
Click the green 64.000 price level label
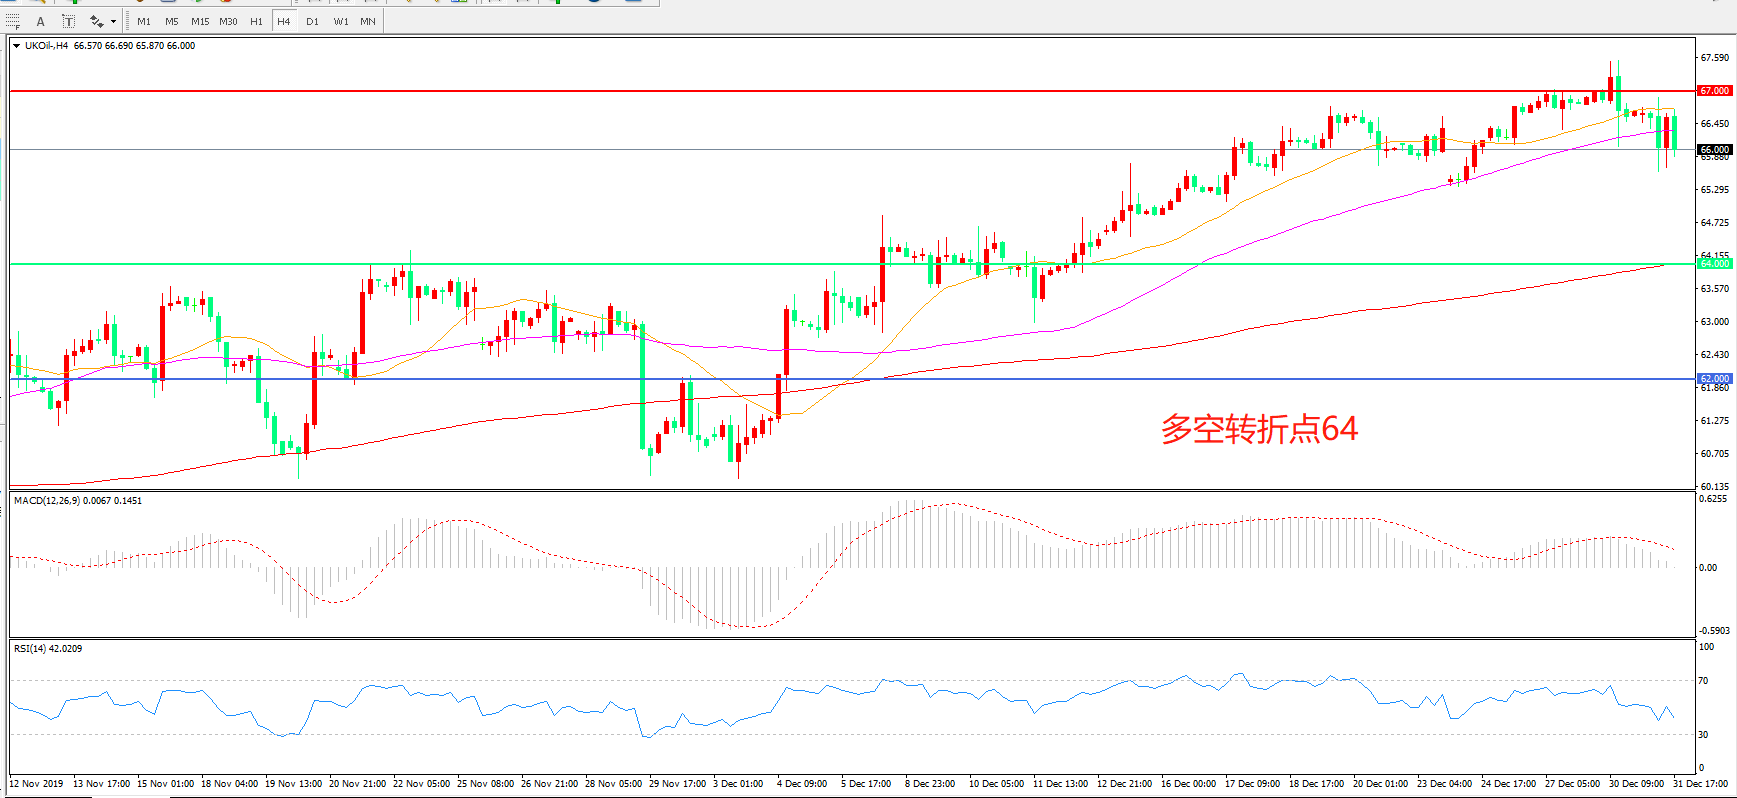(1714, 264)
